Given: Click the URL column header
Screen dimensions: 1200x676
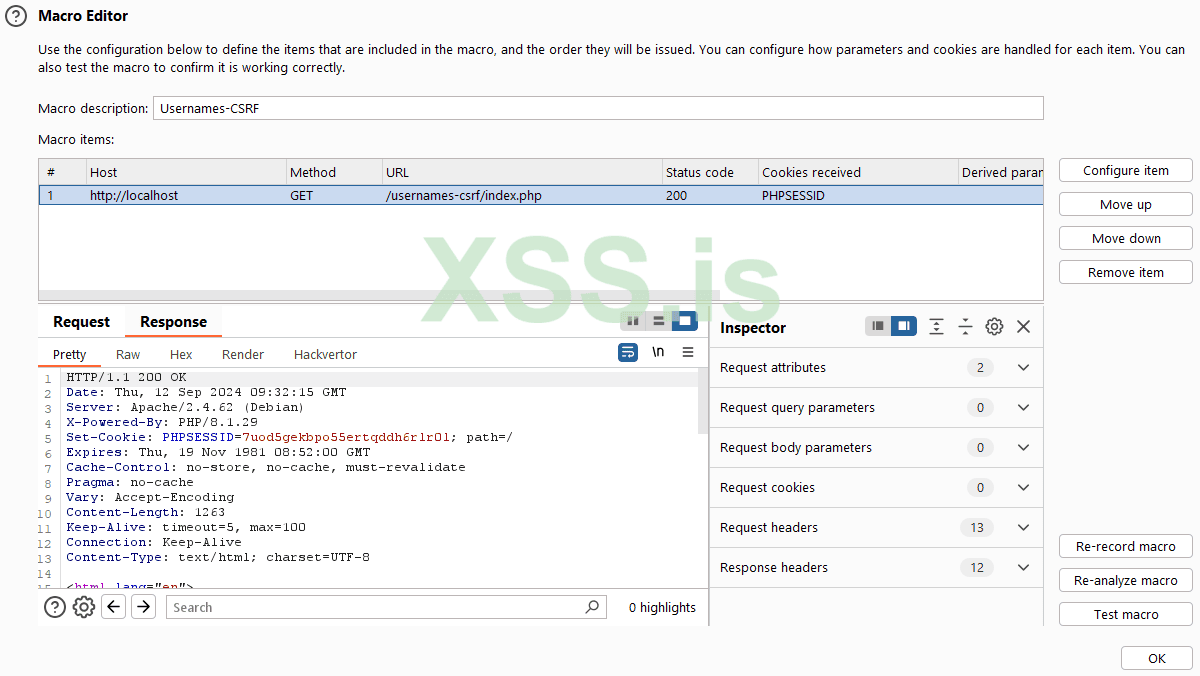Looking at the screenshot, I should pos(521,172).
